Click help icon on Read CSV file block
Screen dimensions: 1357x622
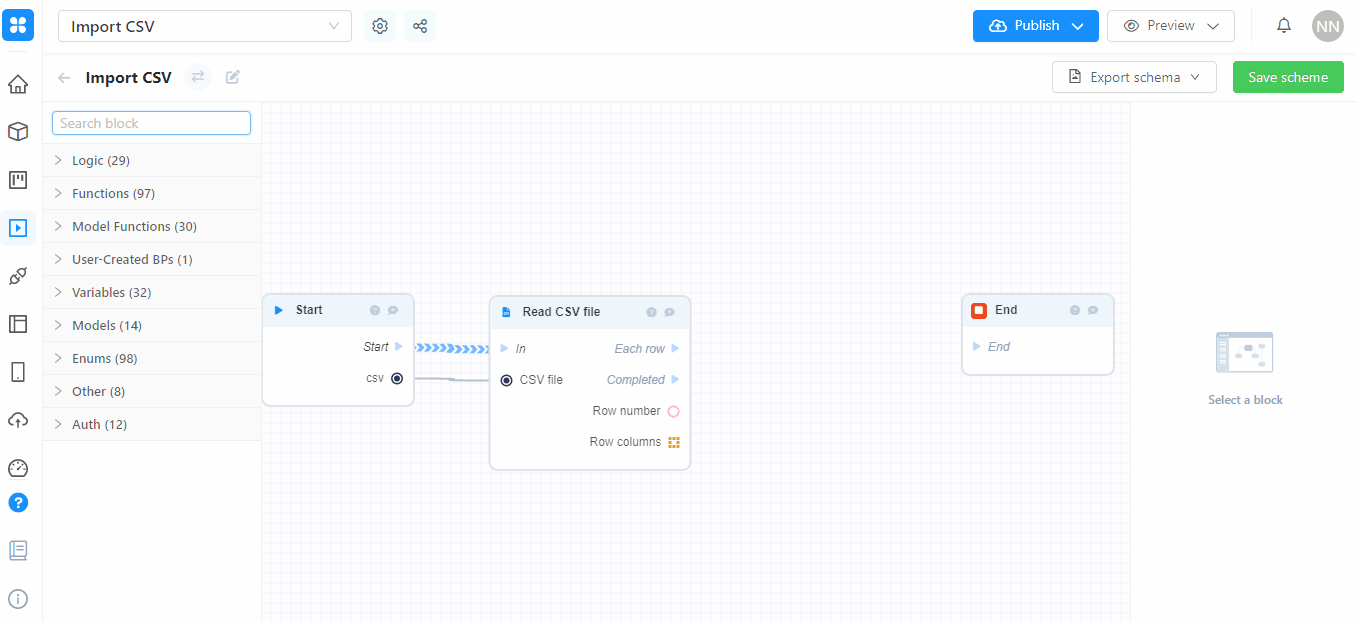pyautogui.click(x=651, y=312)
